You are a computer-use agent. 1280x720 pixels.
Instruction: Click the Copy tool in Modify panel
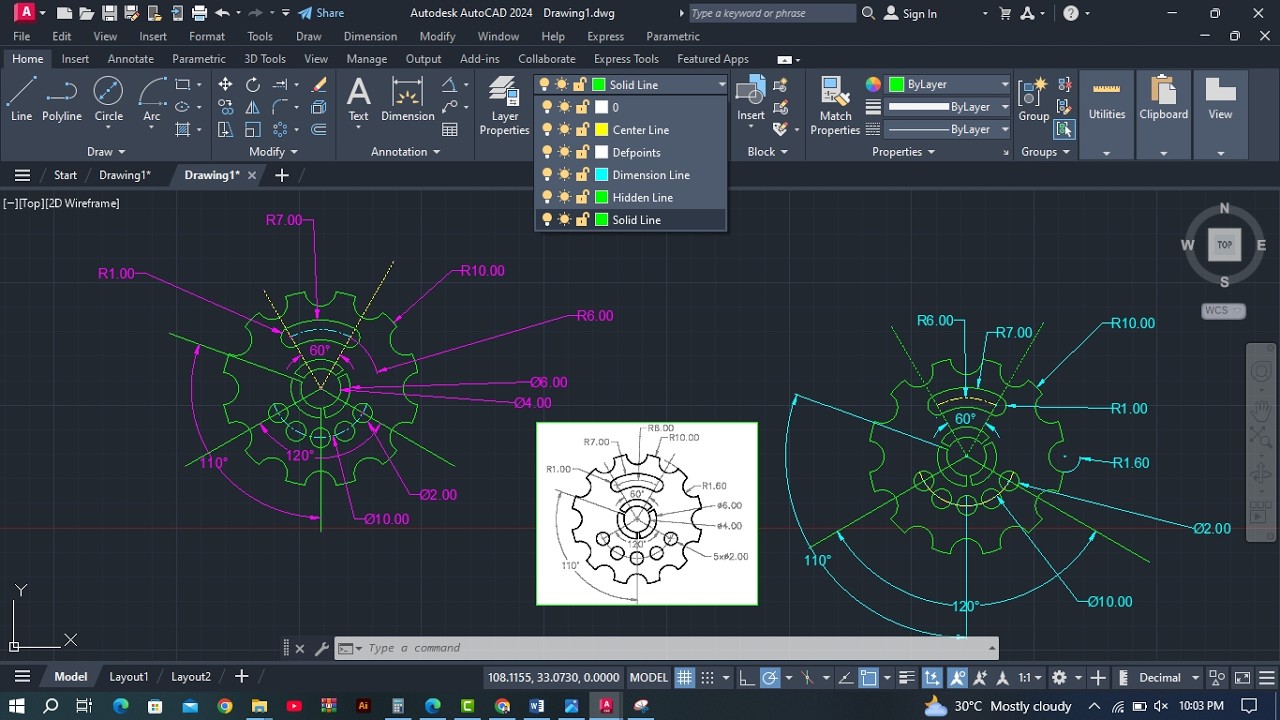[225, 107]
